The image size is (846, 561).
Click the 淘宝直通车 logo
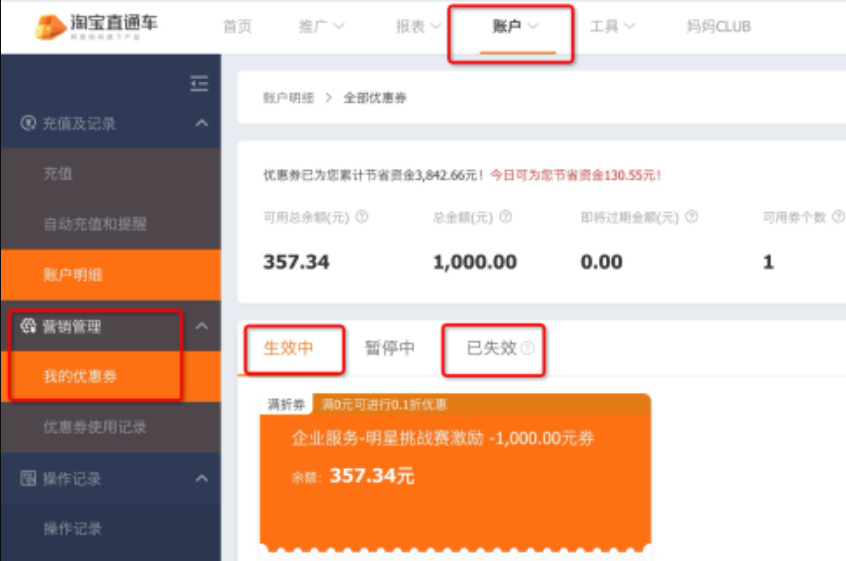[x=96, y=26]
